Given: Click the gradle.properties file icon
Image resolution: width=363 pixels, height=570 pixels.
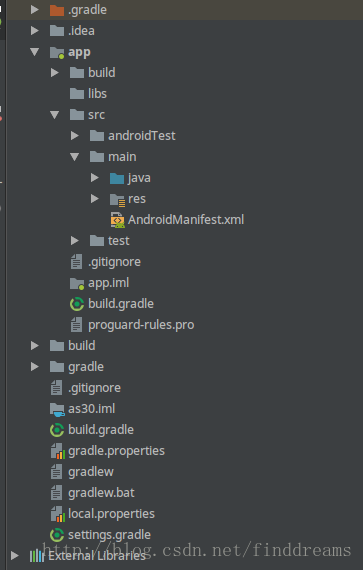Looking at the screenshot, I should click(x=57, y=451).
